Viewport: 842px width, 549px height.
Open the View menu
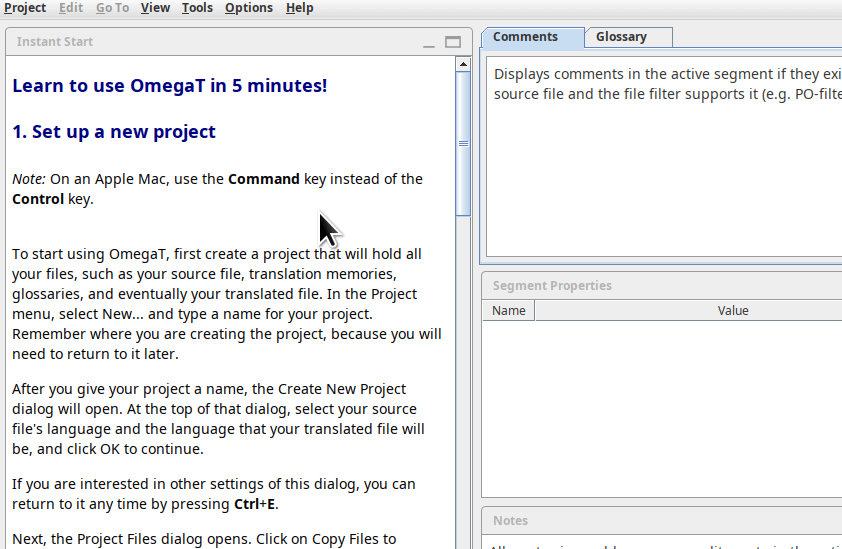pos(155,8)
